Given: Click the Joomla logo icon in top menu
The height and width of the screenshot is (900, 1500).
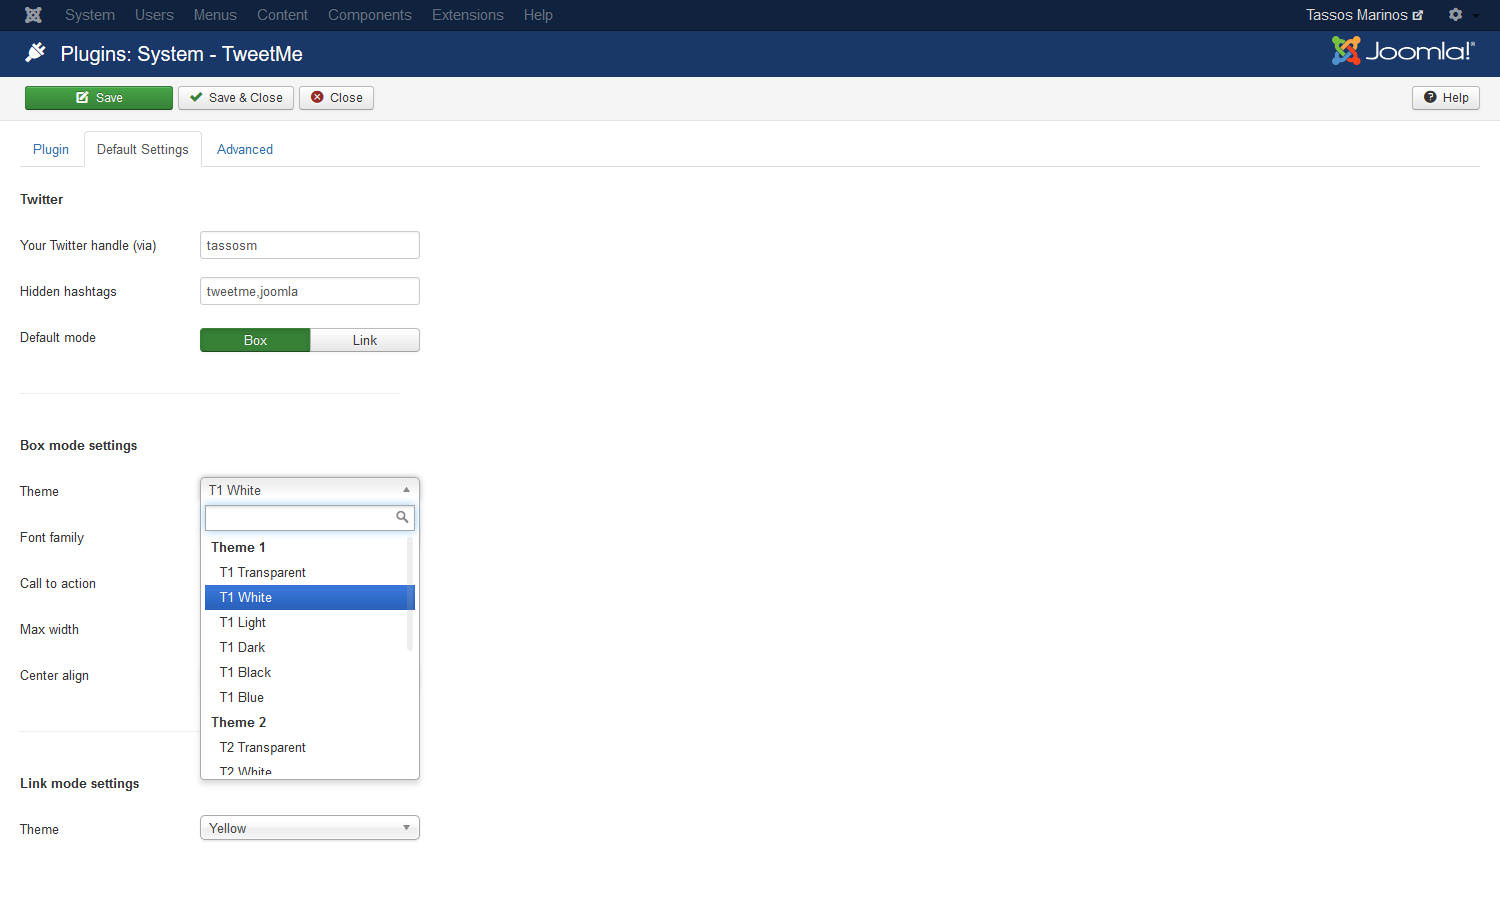Looking at the screenshot, I should point(33,15).
